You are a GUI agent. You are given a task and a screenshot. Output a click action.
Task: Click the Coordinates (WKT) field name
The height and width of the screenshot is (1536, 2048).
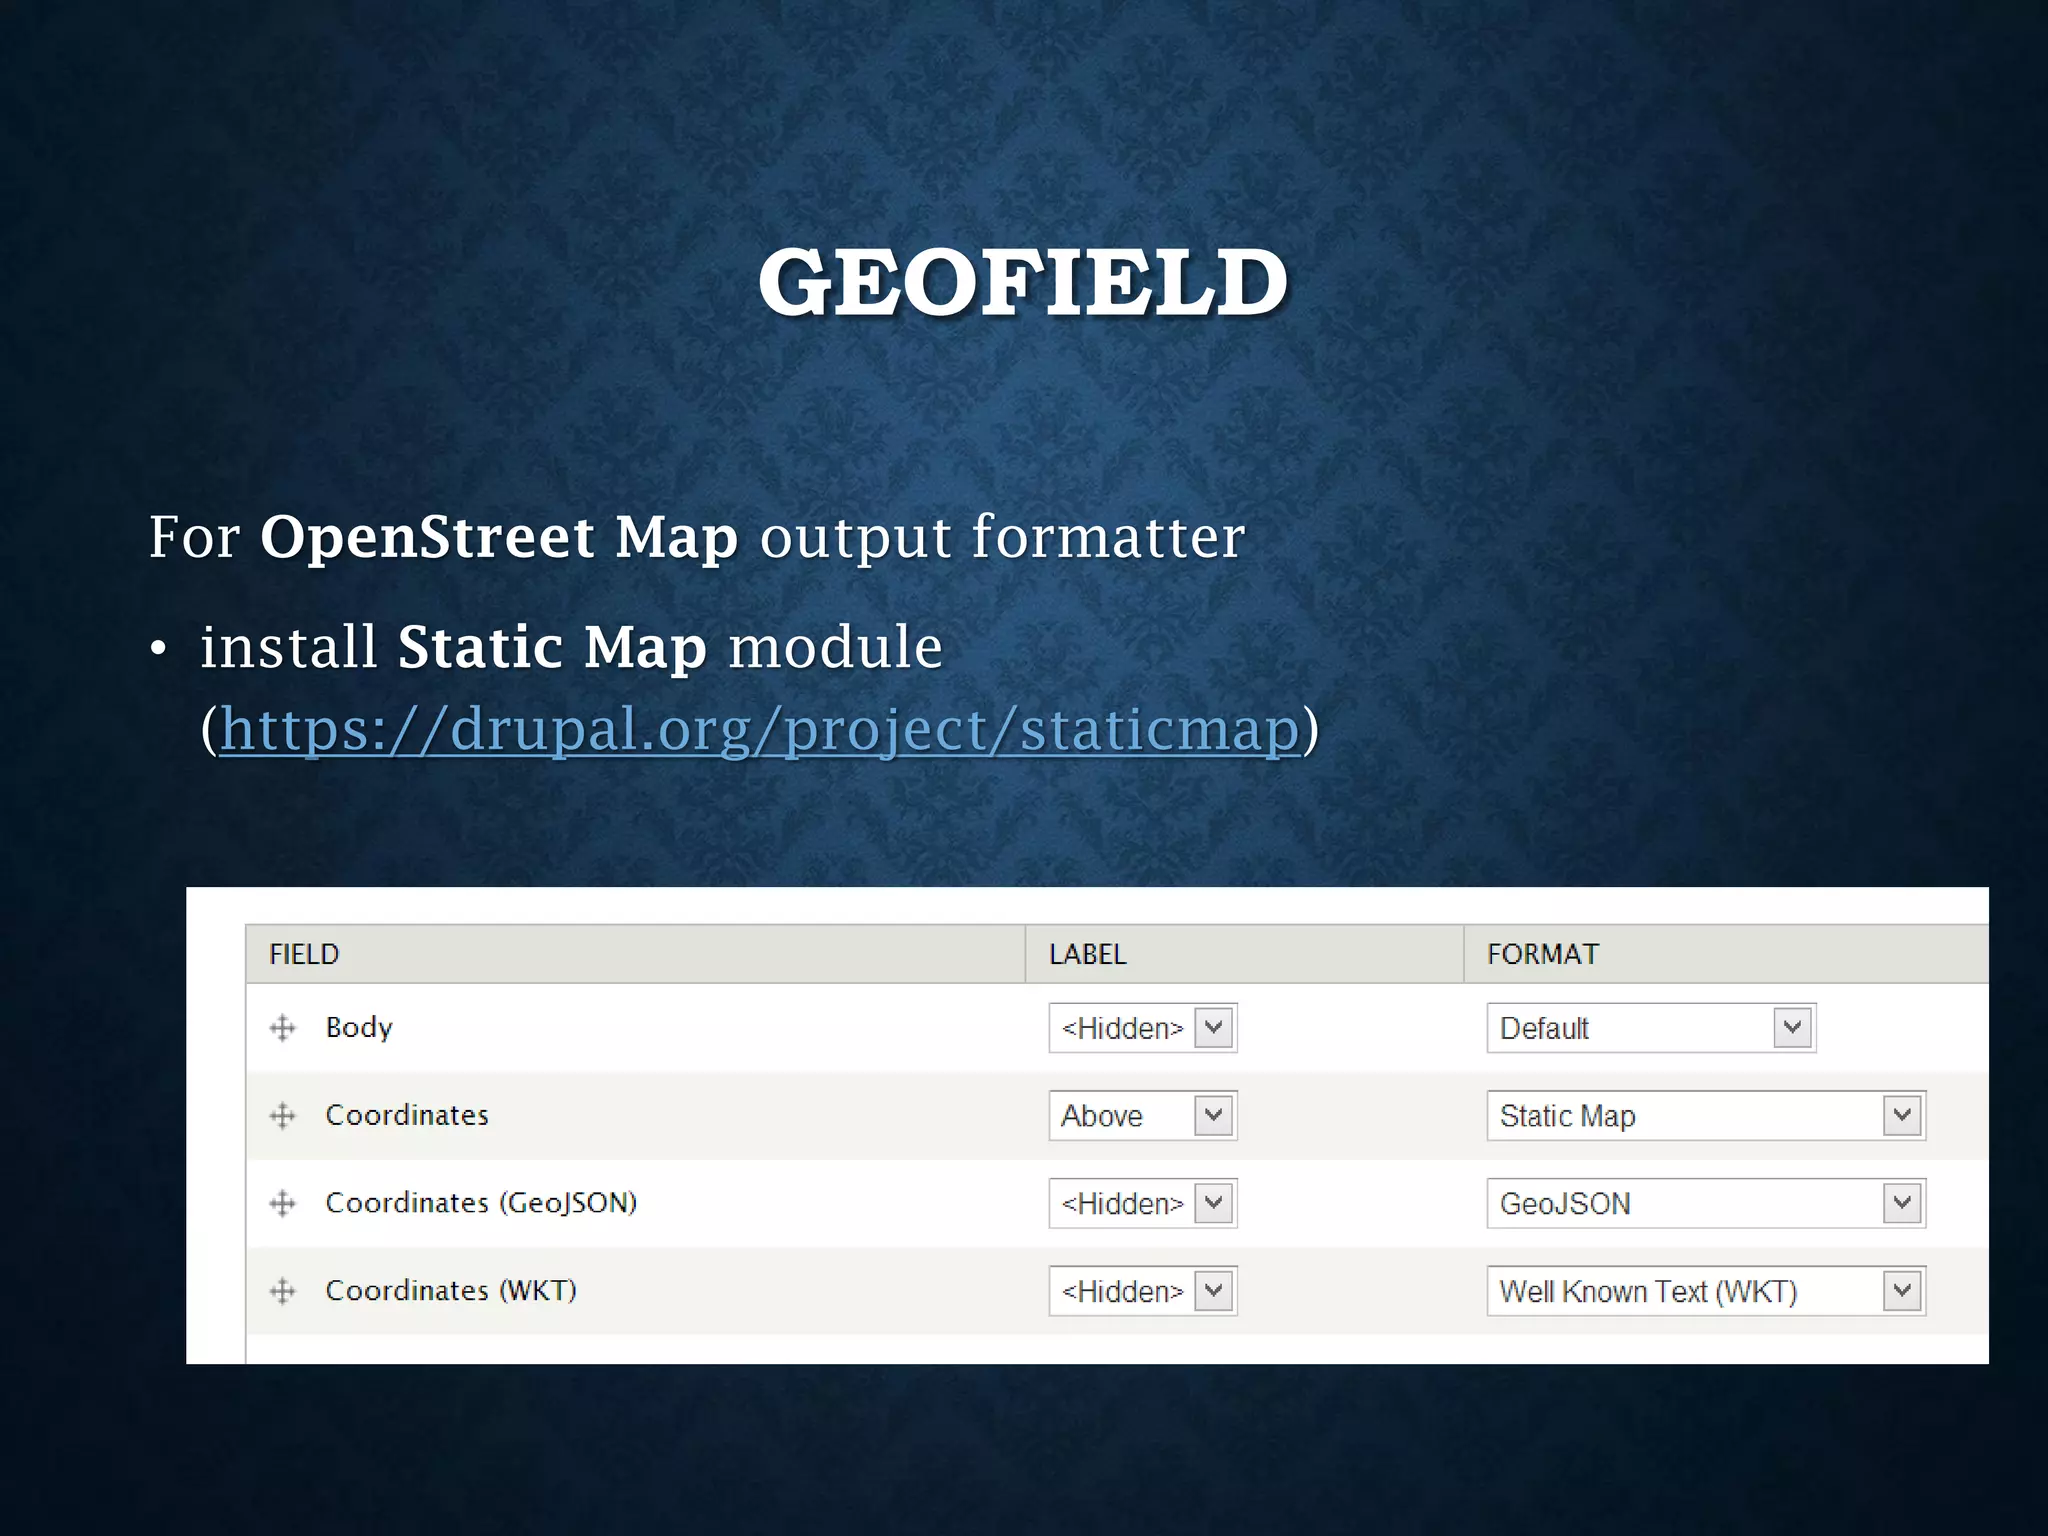tap(451, 1291)
